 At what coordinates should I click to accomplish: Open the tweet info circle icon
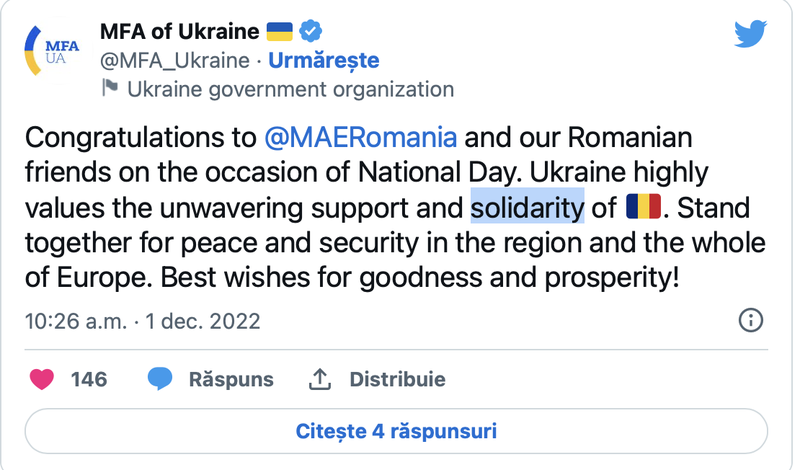pyautogui.click(x=750, y=321)
